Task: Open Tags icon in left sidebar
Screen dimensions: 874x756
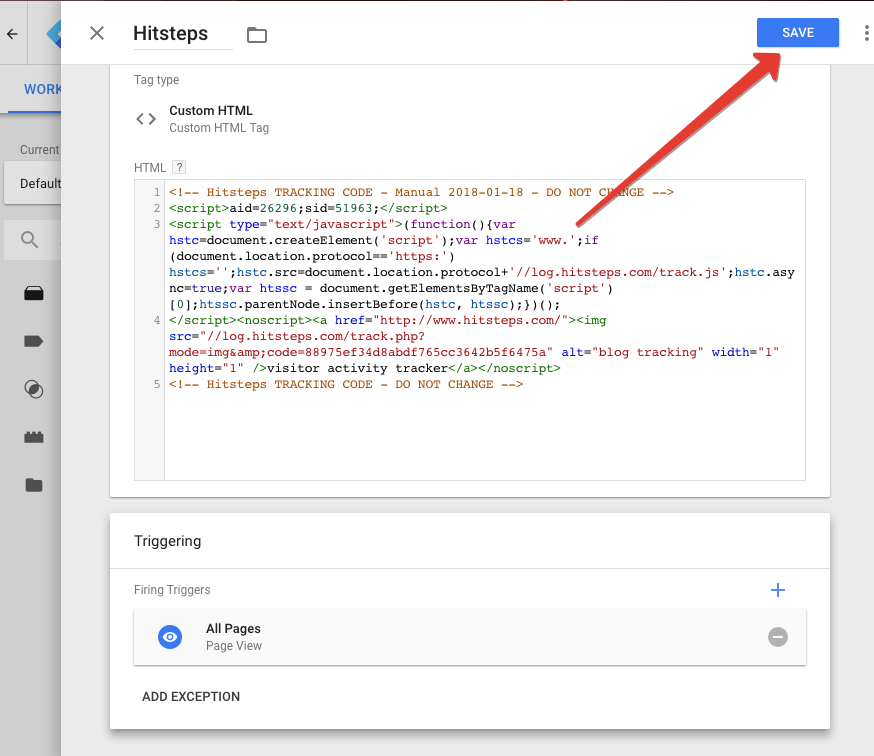Action: [33, 341]
